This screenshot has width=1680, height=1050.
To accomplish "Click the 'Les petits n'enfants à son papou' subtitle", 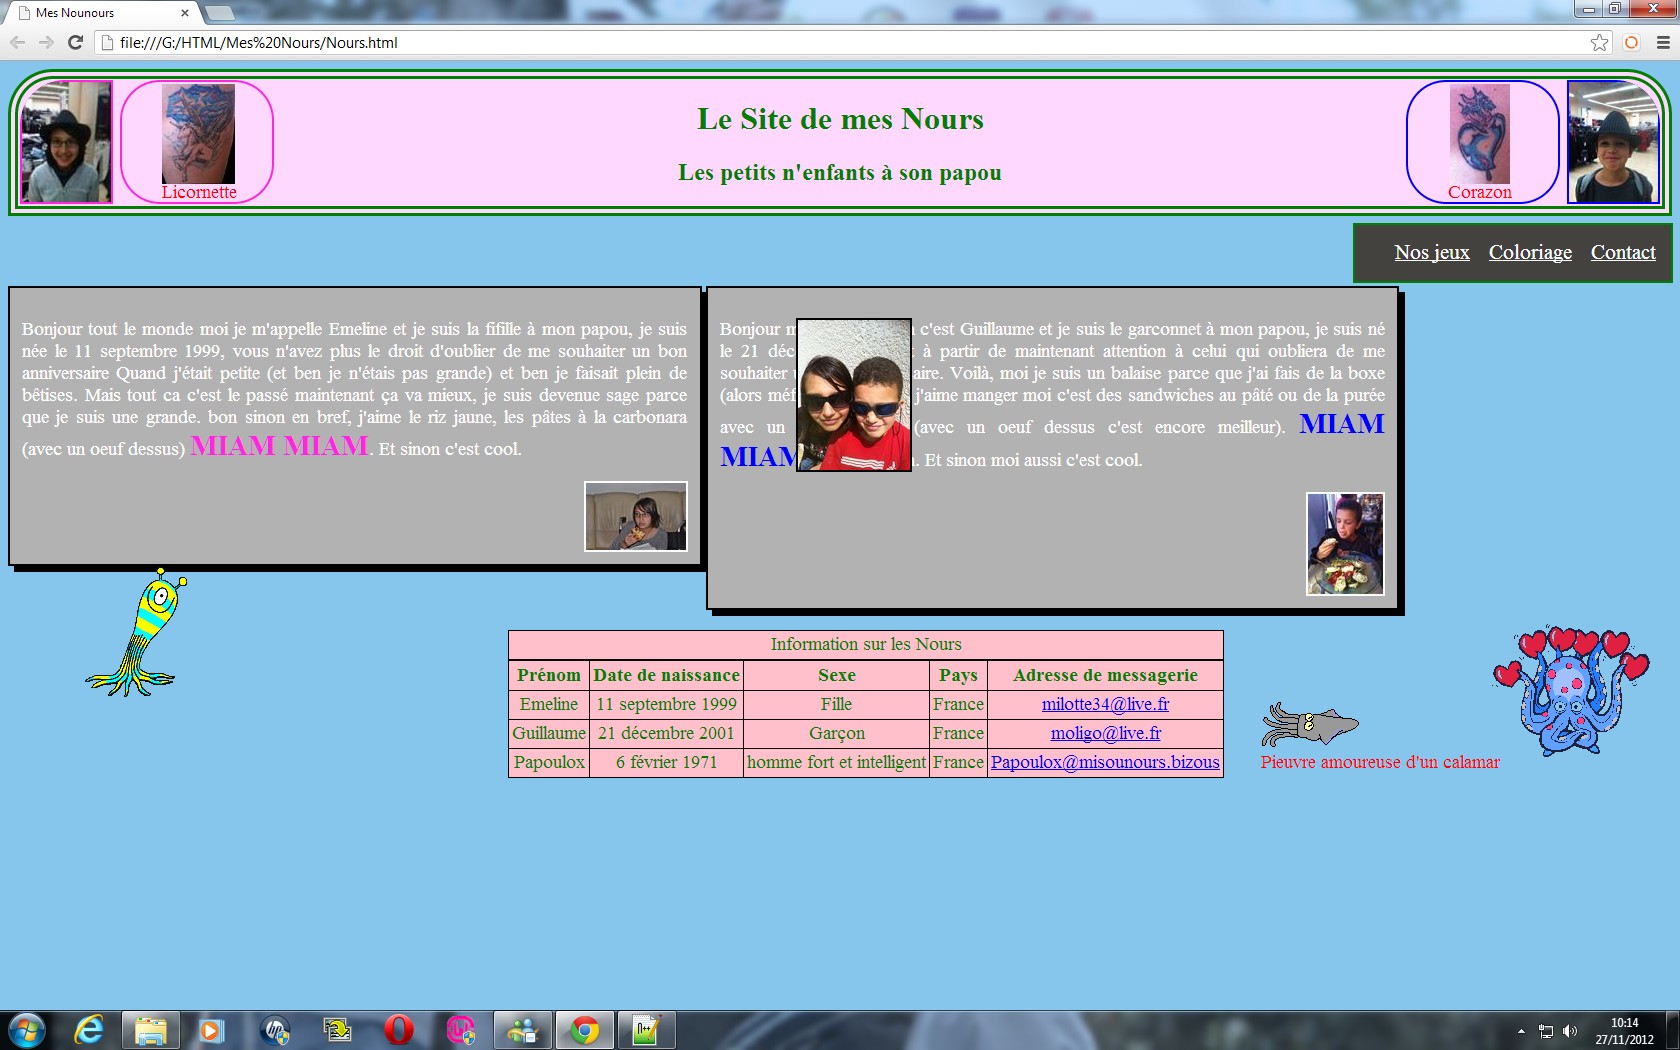I will pyautogui.click(x=840, y=172).
